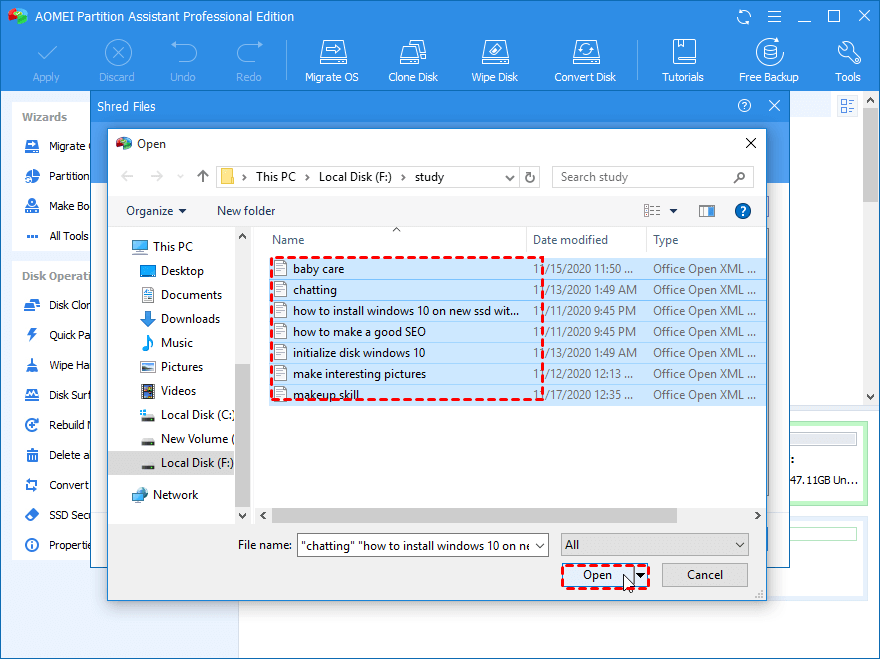
Task: Expand path chevron after Local Disk (F:)
Action: [403, 177]
